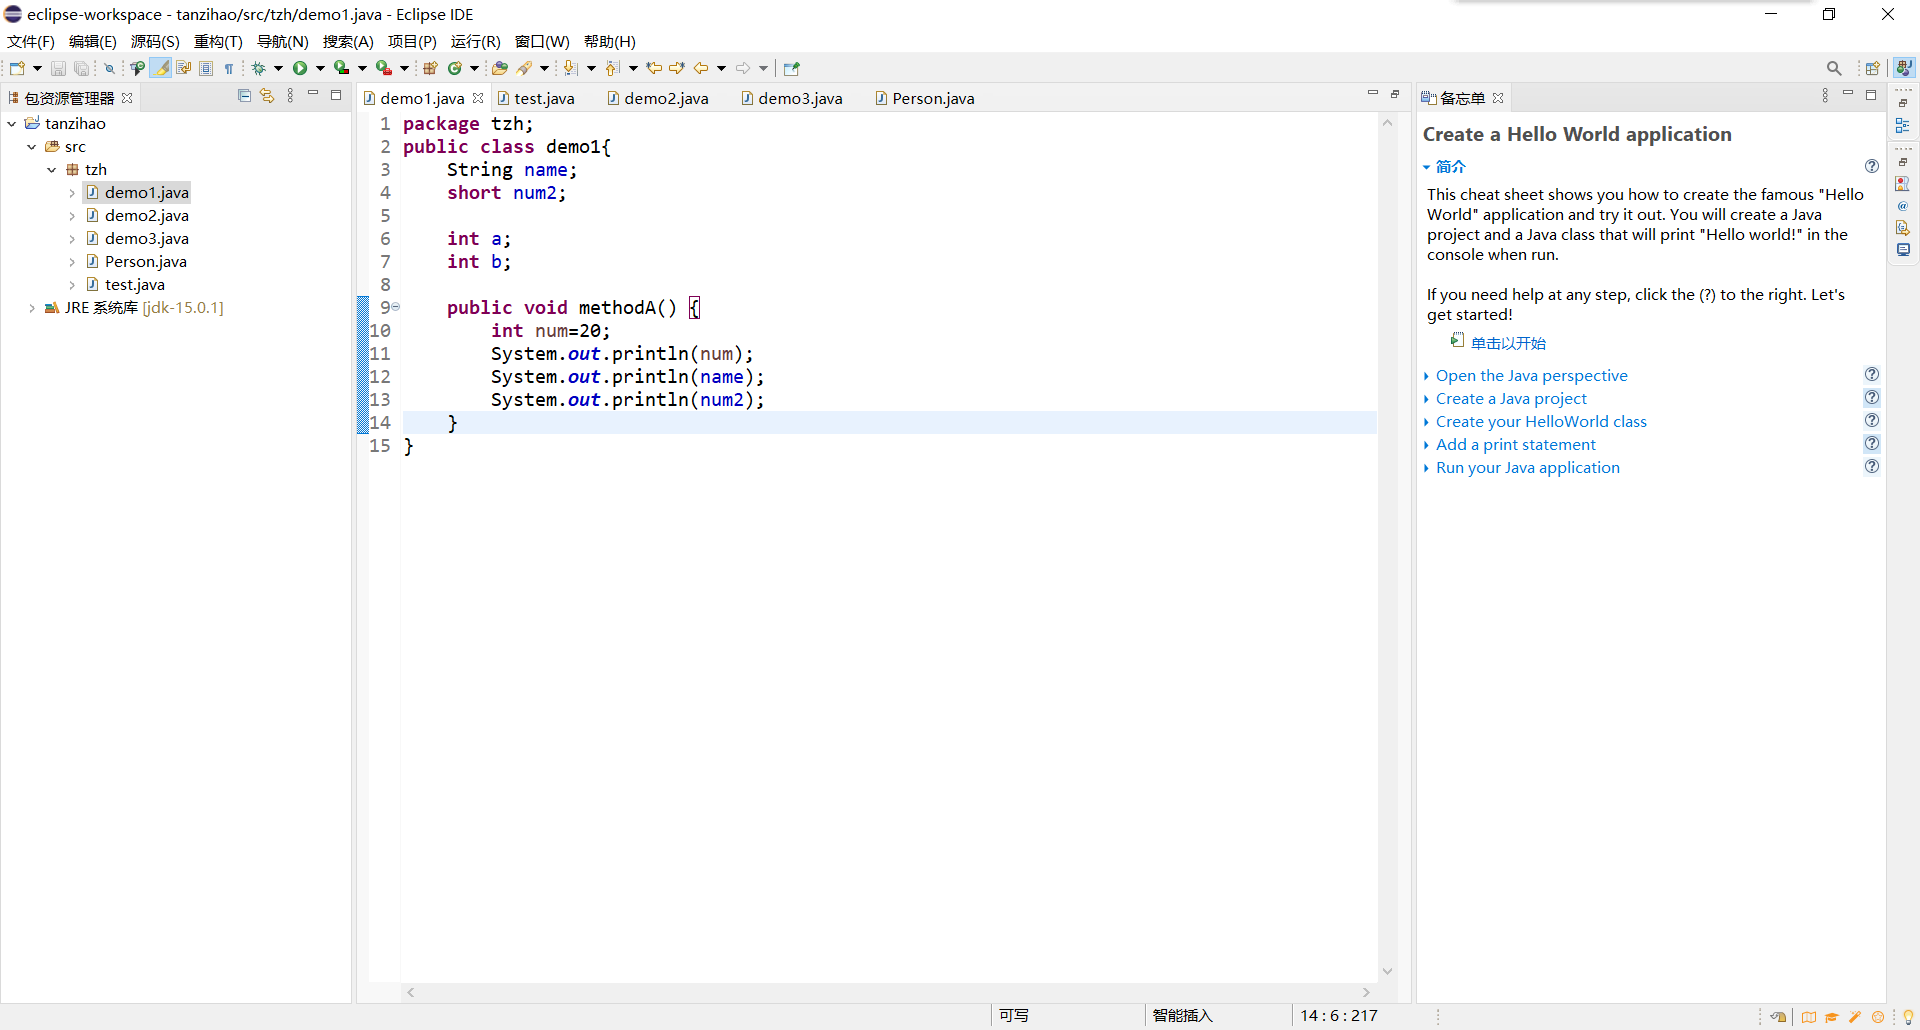
Task: Click the Back navigation yellow arrow
Action: [x=701, y=68]
